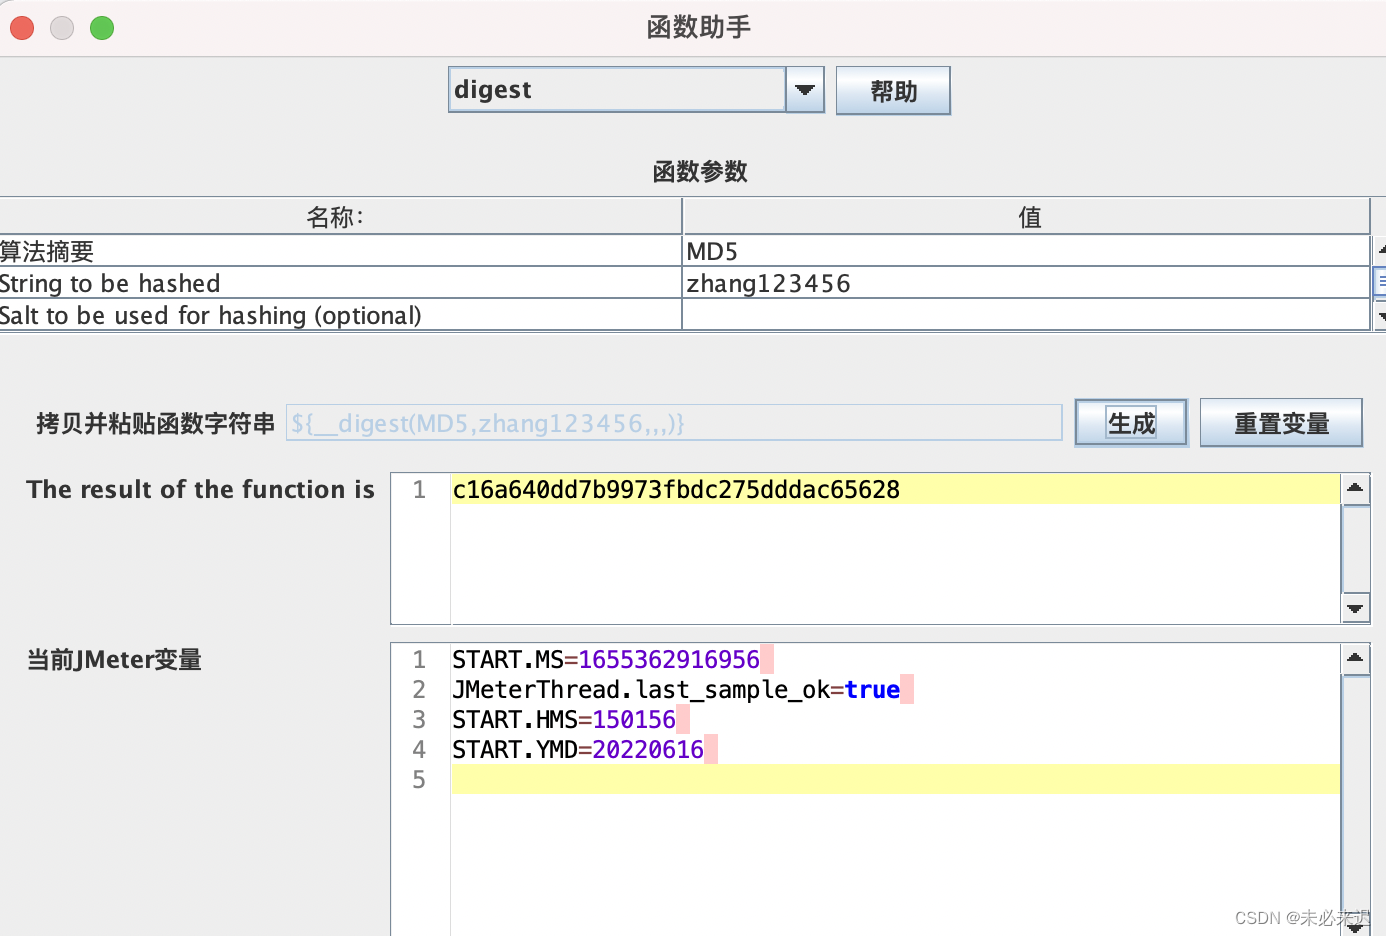
Task: Click the up arrow of variables panel scrollbar
Action: [1355, 658]
